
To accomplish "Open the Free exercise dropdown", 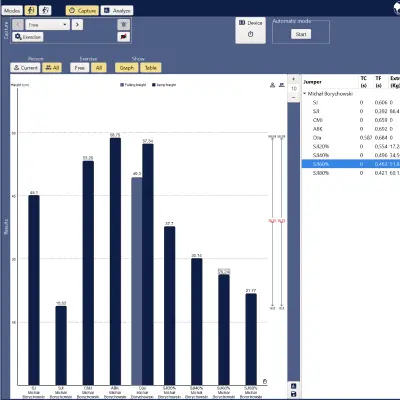I will (47, 25).
